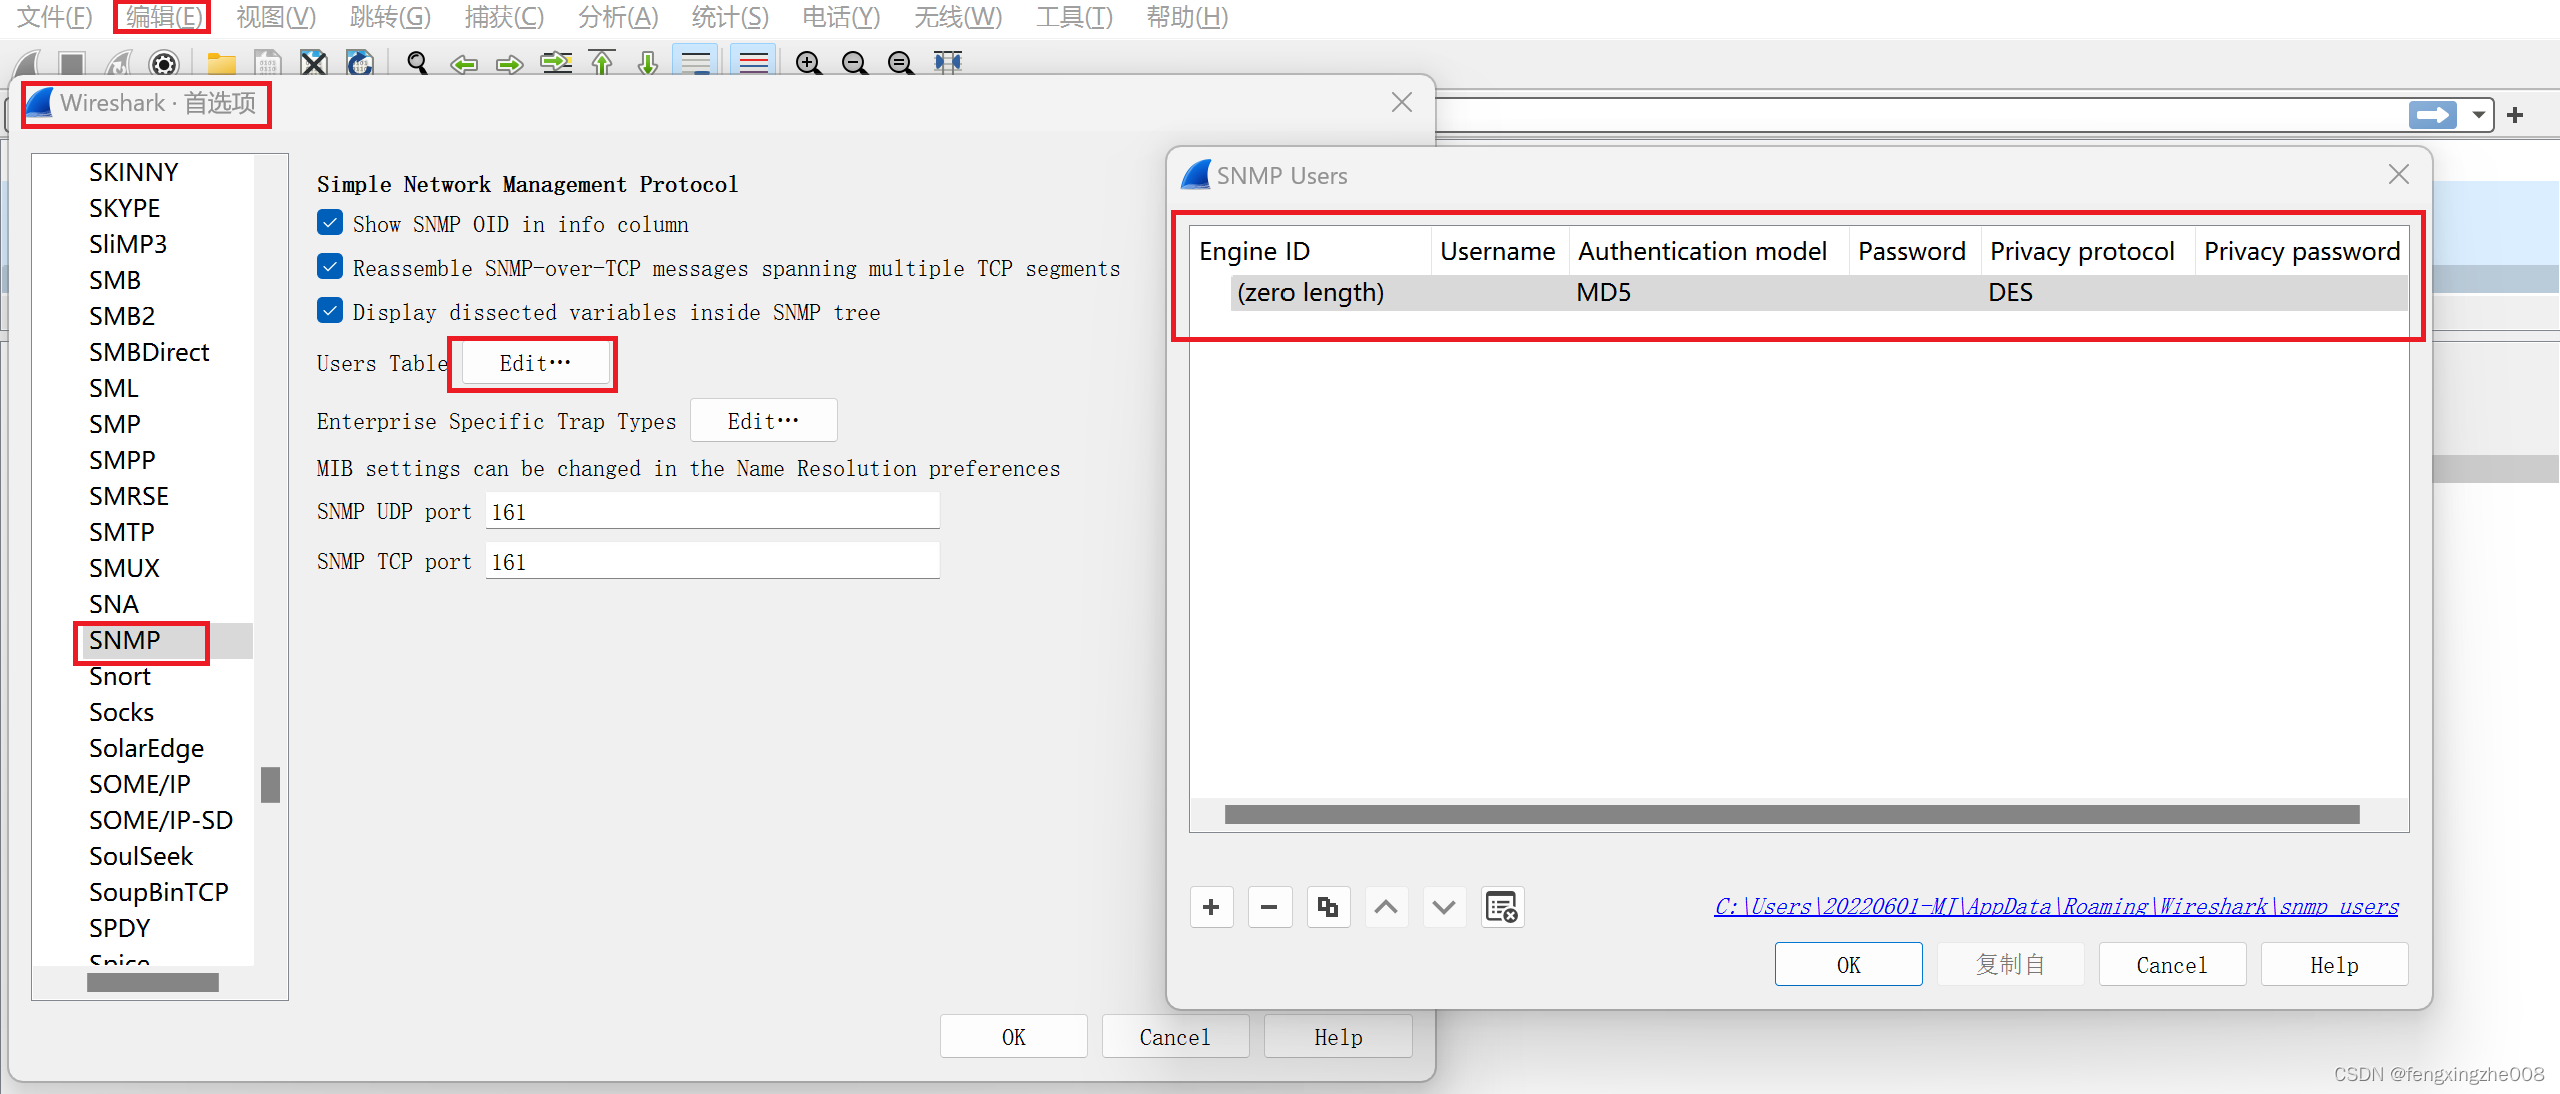The height and width of the screenshot is (1094, 2560).
Task: Open capture options gear icon
Action: point(164,64)
